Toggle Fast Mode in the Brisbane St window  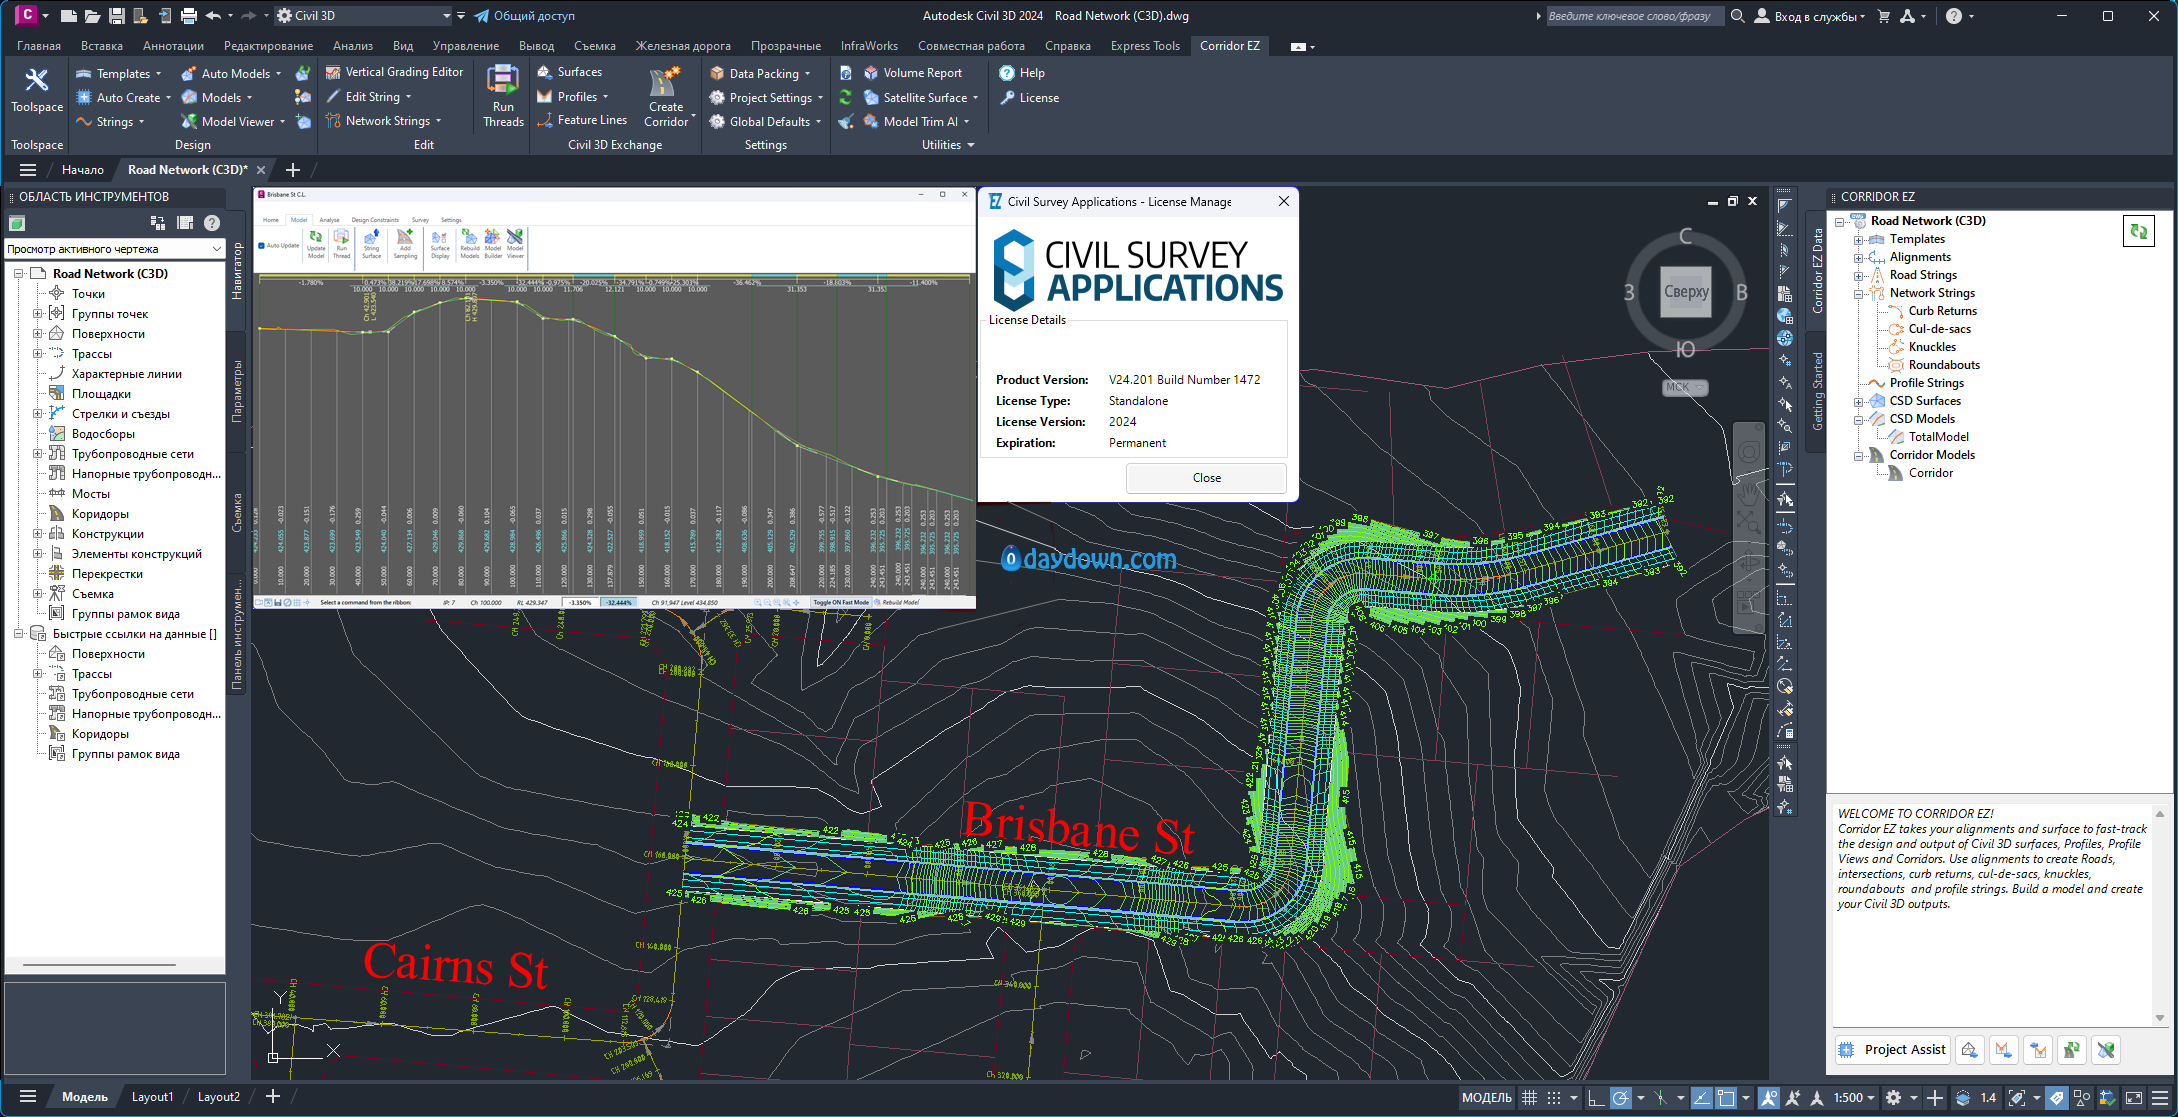[x=840, y=602]
